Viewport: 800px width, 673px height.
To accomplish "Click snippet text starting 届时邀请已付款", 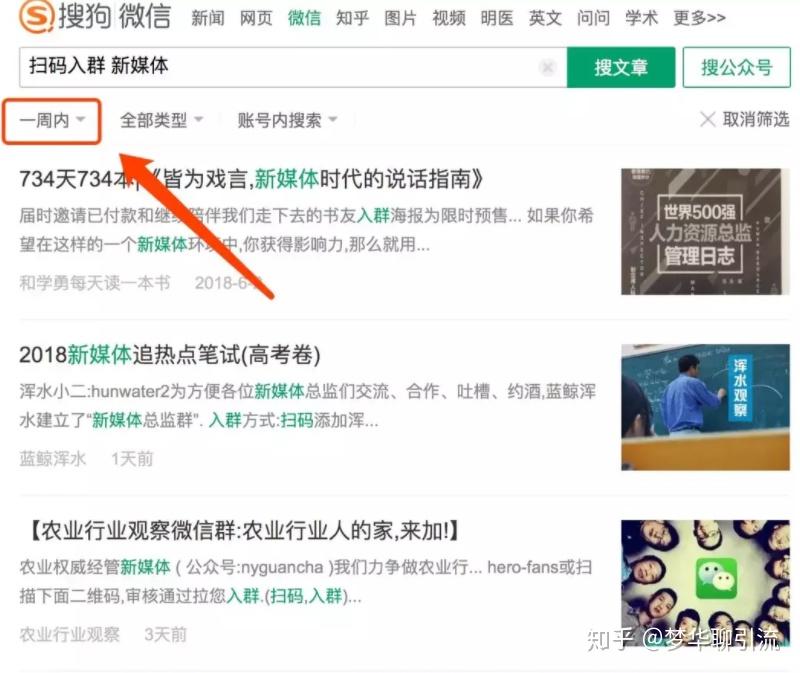I will 306,230.
